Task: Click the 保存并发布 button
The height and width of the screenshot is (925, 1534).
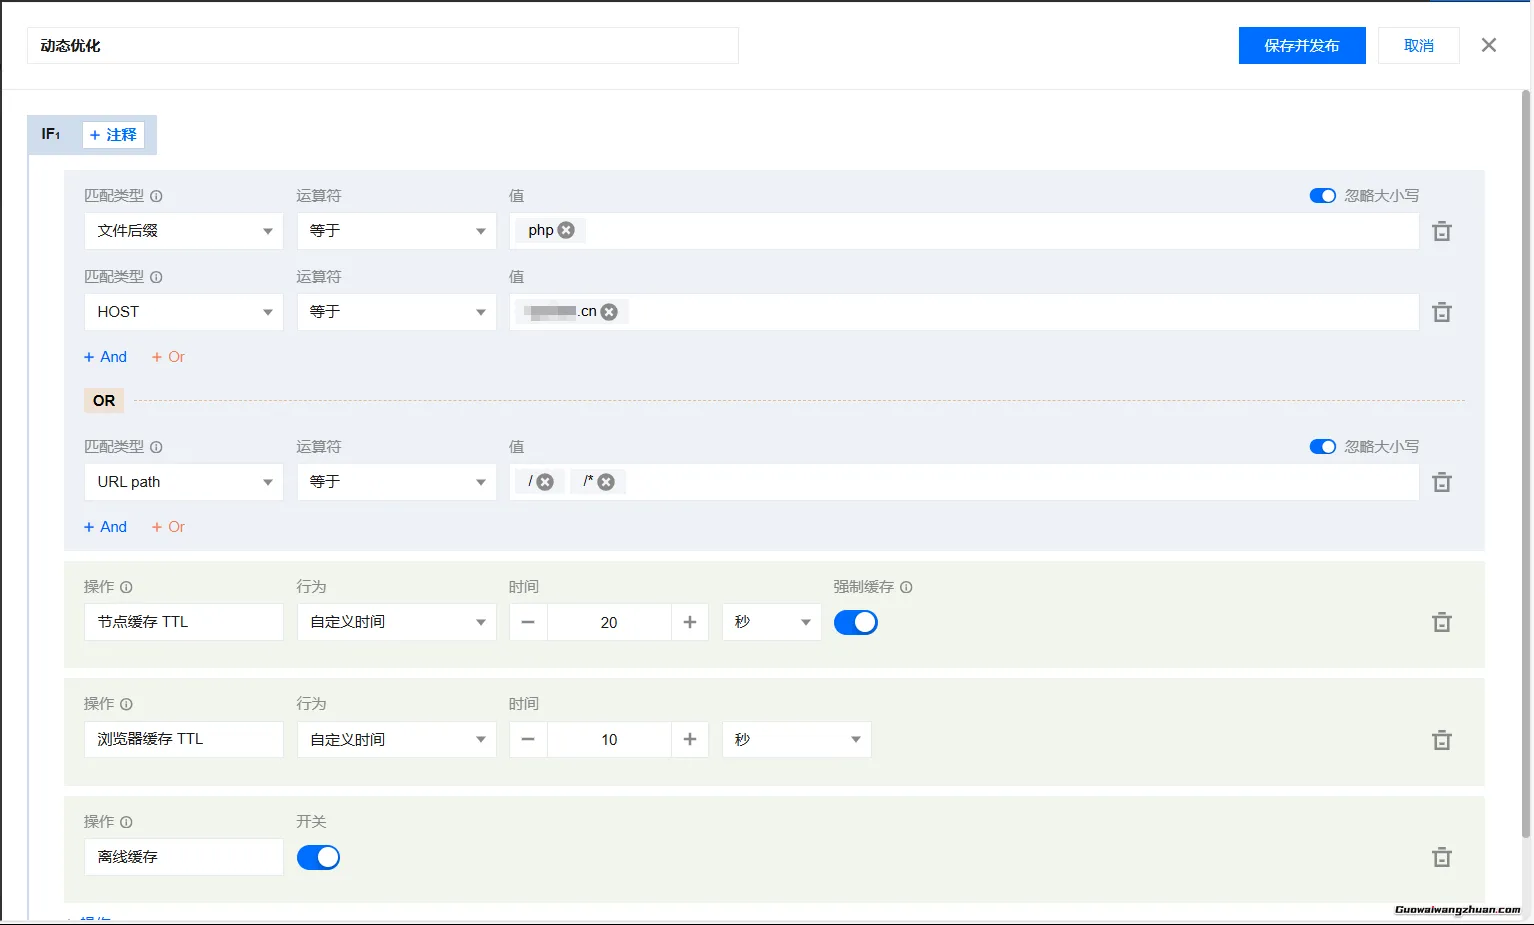Action: tap(1301, 46)
